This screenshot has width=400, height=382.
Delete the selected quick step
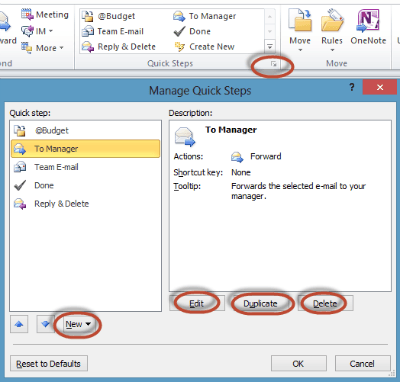(325, 303)
